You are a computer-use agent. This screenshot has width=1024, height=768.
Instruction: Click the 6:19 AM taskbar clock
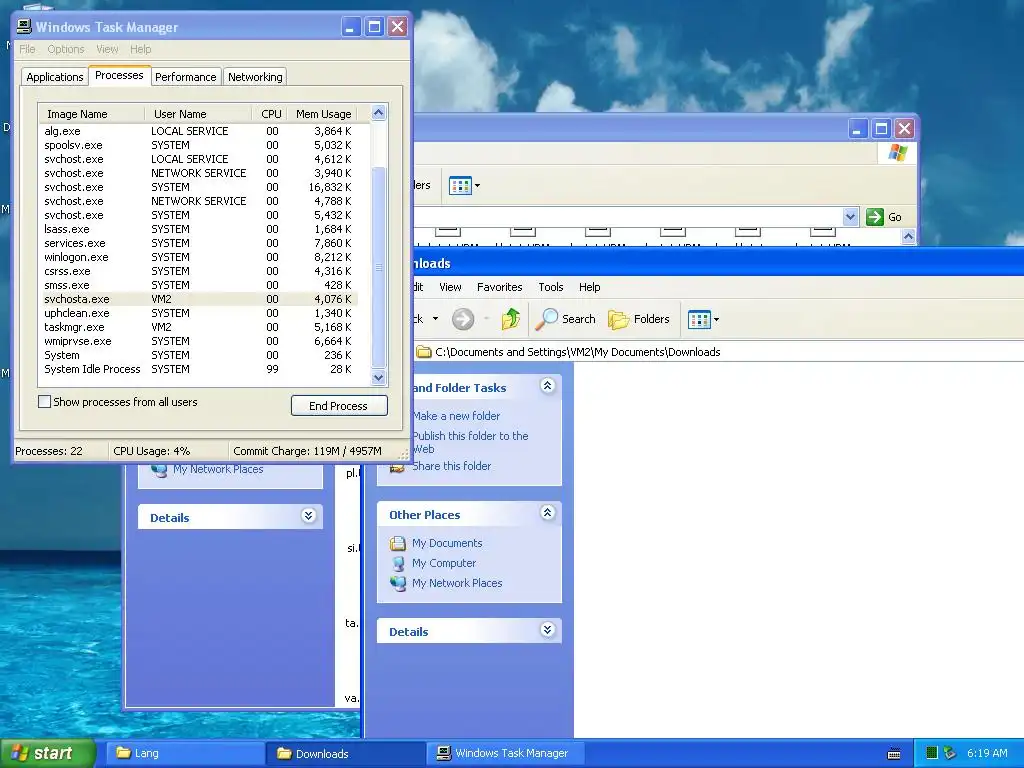[x=987, y=753]
